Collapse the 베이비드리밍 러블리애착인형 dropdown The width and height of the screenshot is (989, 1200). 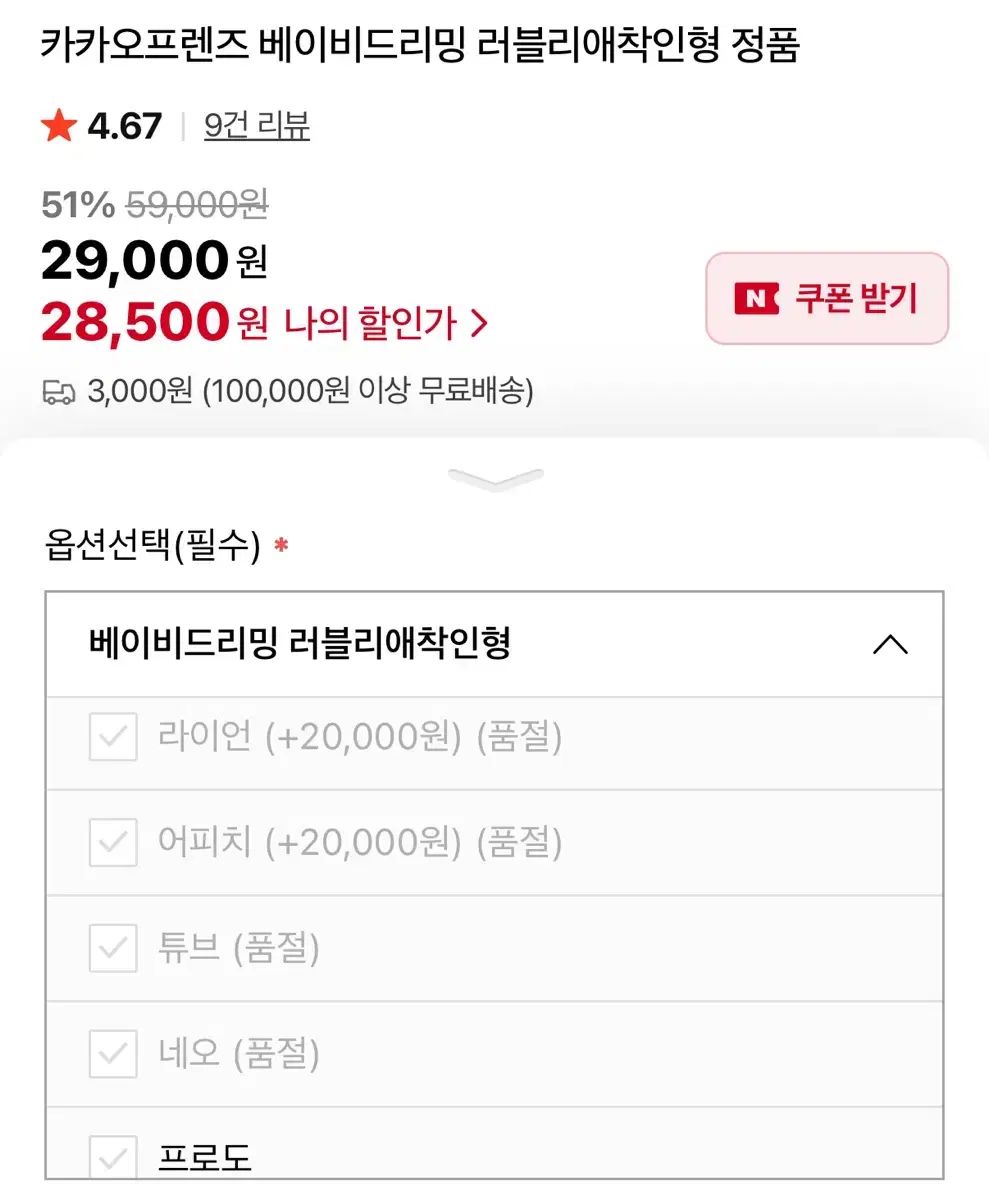point(494,644)
